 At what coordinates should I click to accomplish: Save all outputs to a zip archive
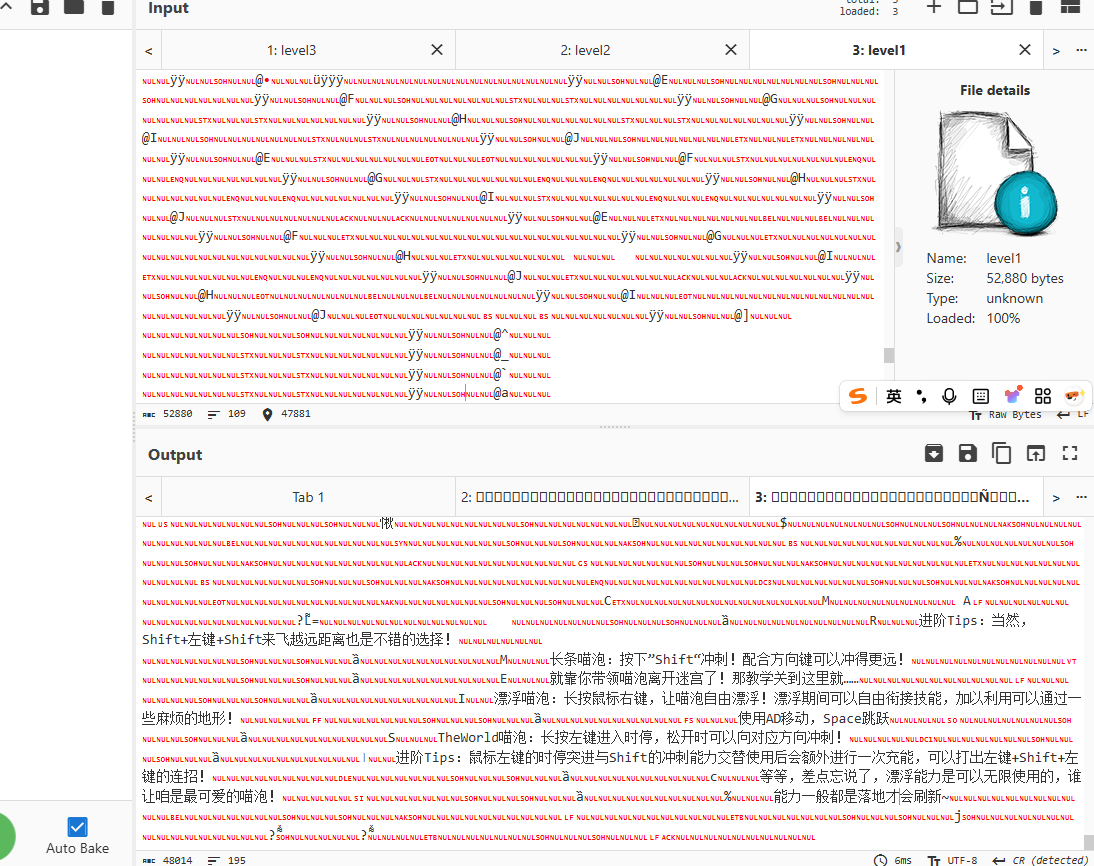tap(934, 454)
